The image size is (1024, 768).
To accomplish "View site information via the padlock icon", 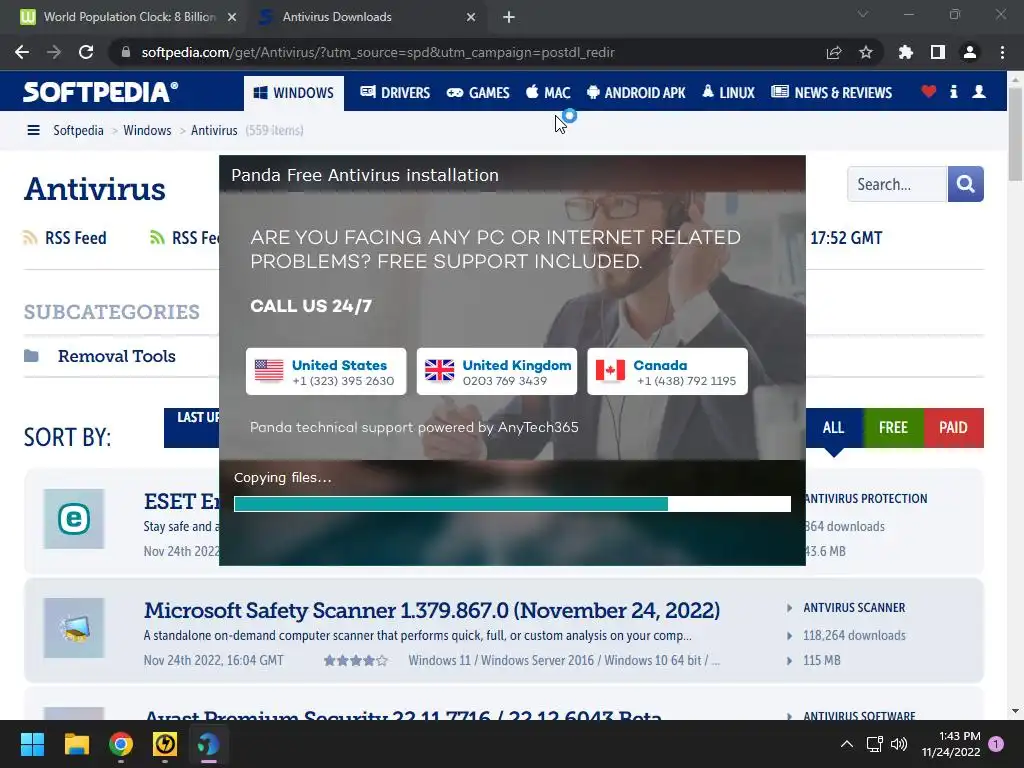I will (126, 52).
